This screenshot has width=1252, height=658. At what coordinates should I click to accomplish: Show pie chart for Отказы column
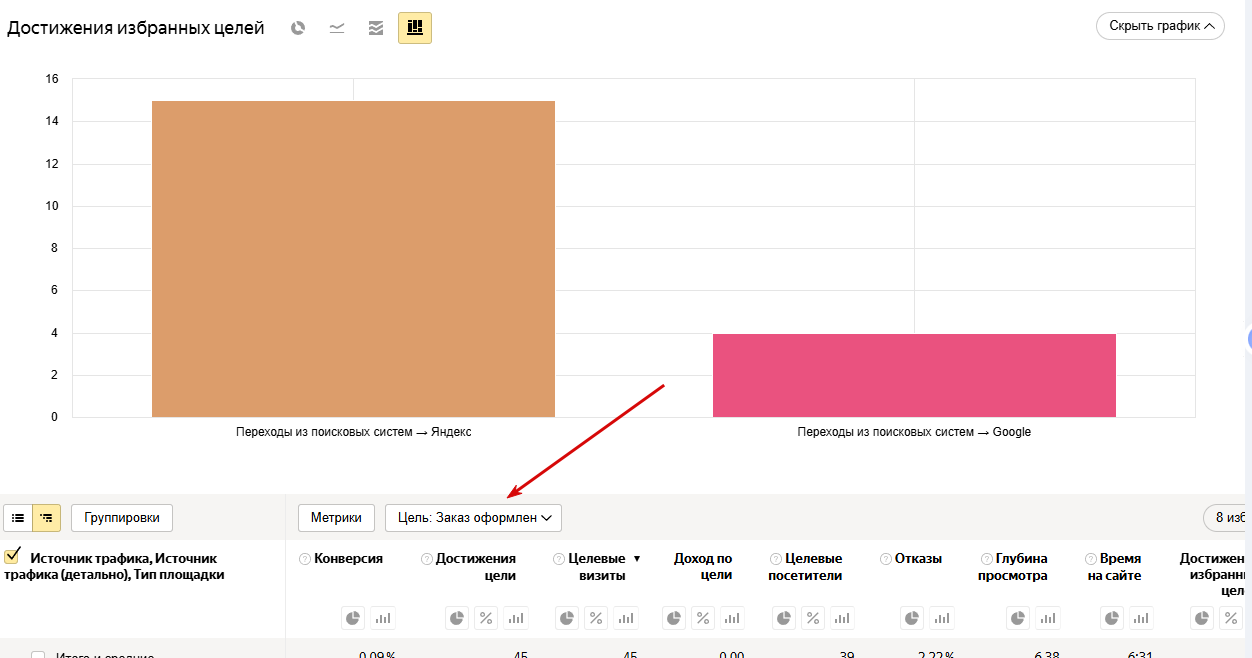[913, 618]
